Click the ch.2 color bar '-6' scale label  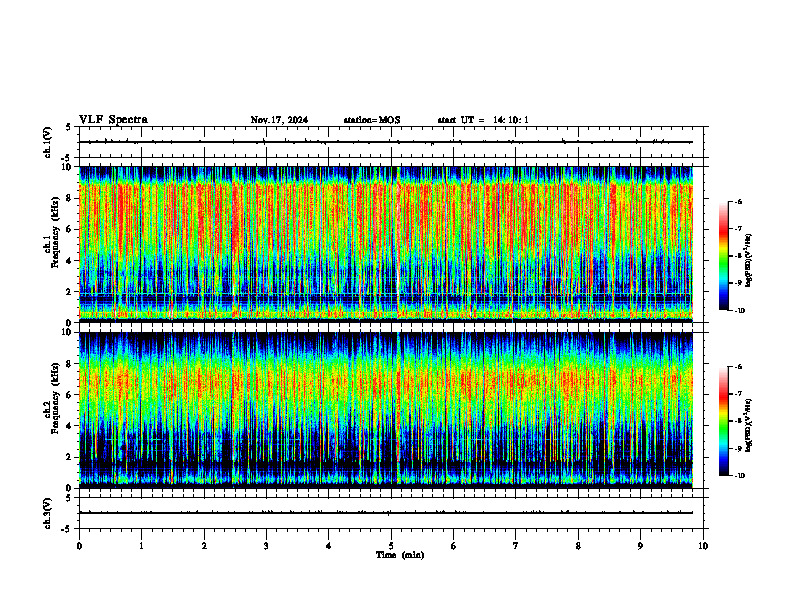(739, 367)
